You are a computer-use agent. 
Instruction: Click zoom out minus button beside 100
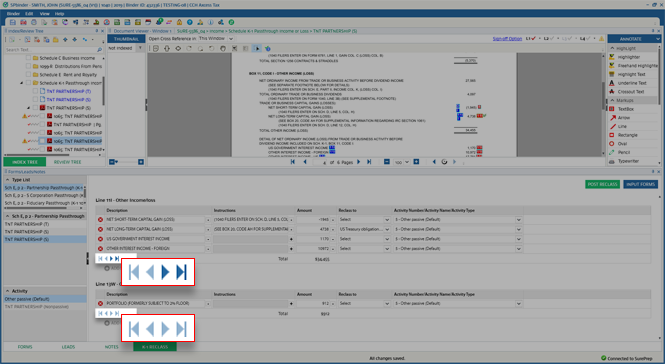[x=387, y=162]
